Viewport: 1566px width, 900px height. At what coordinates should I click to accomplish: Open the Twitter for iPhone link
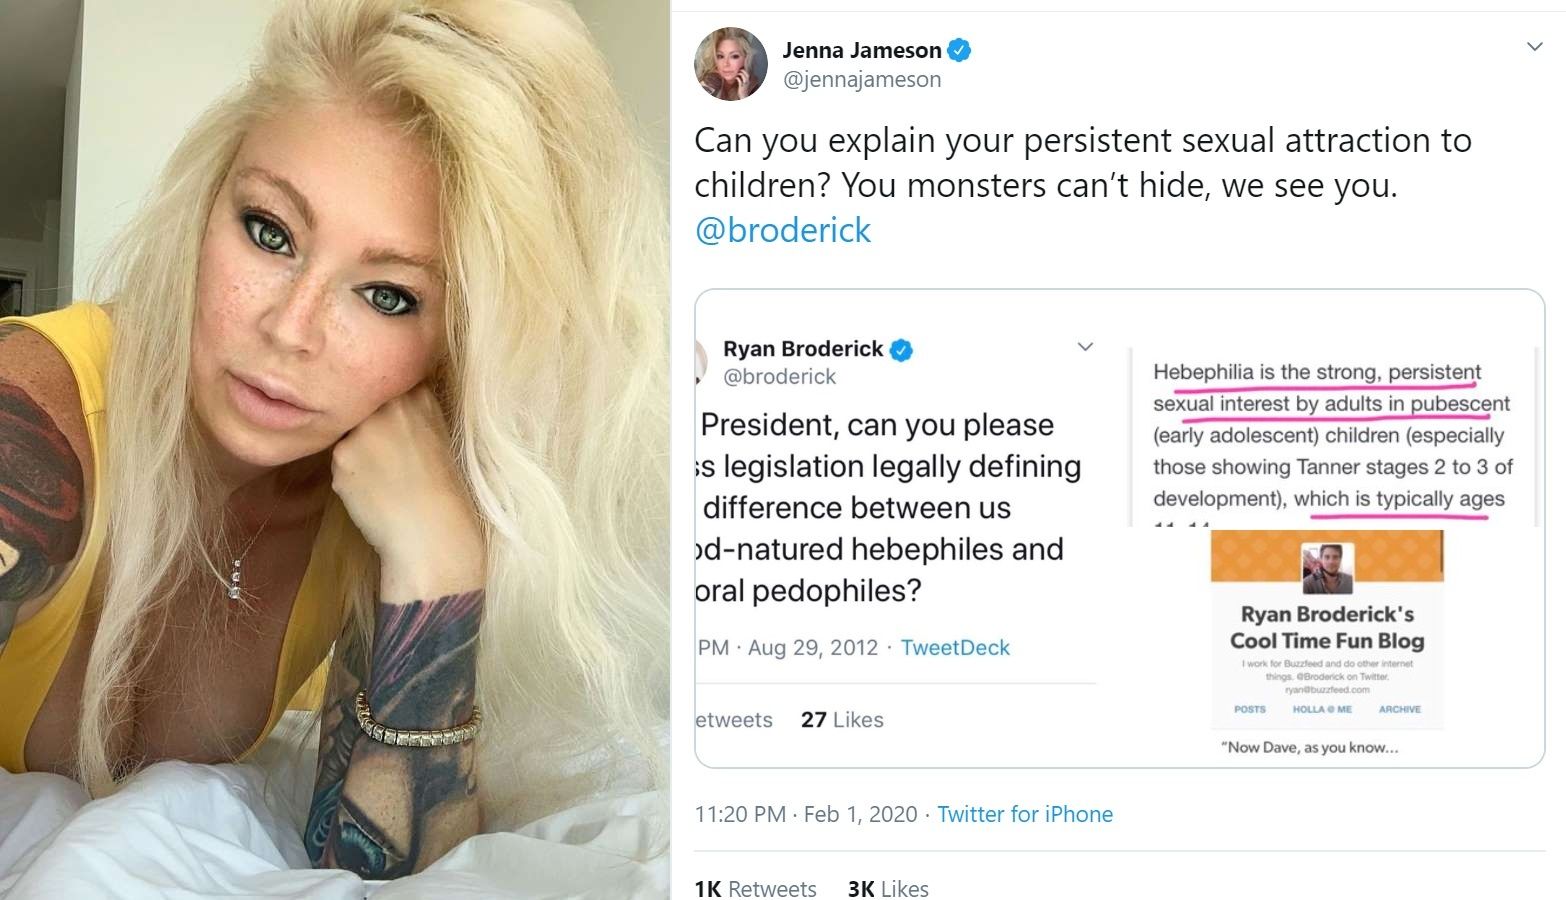pos(1025,814)
